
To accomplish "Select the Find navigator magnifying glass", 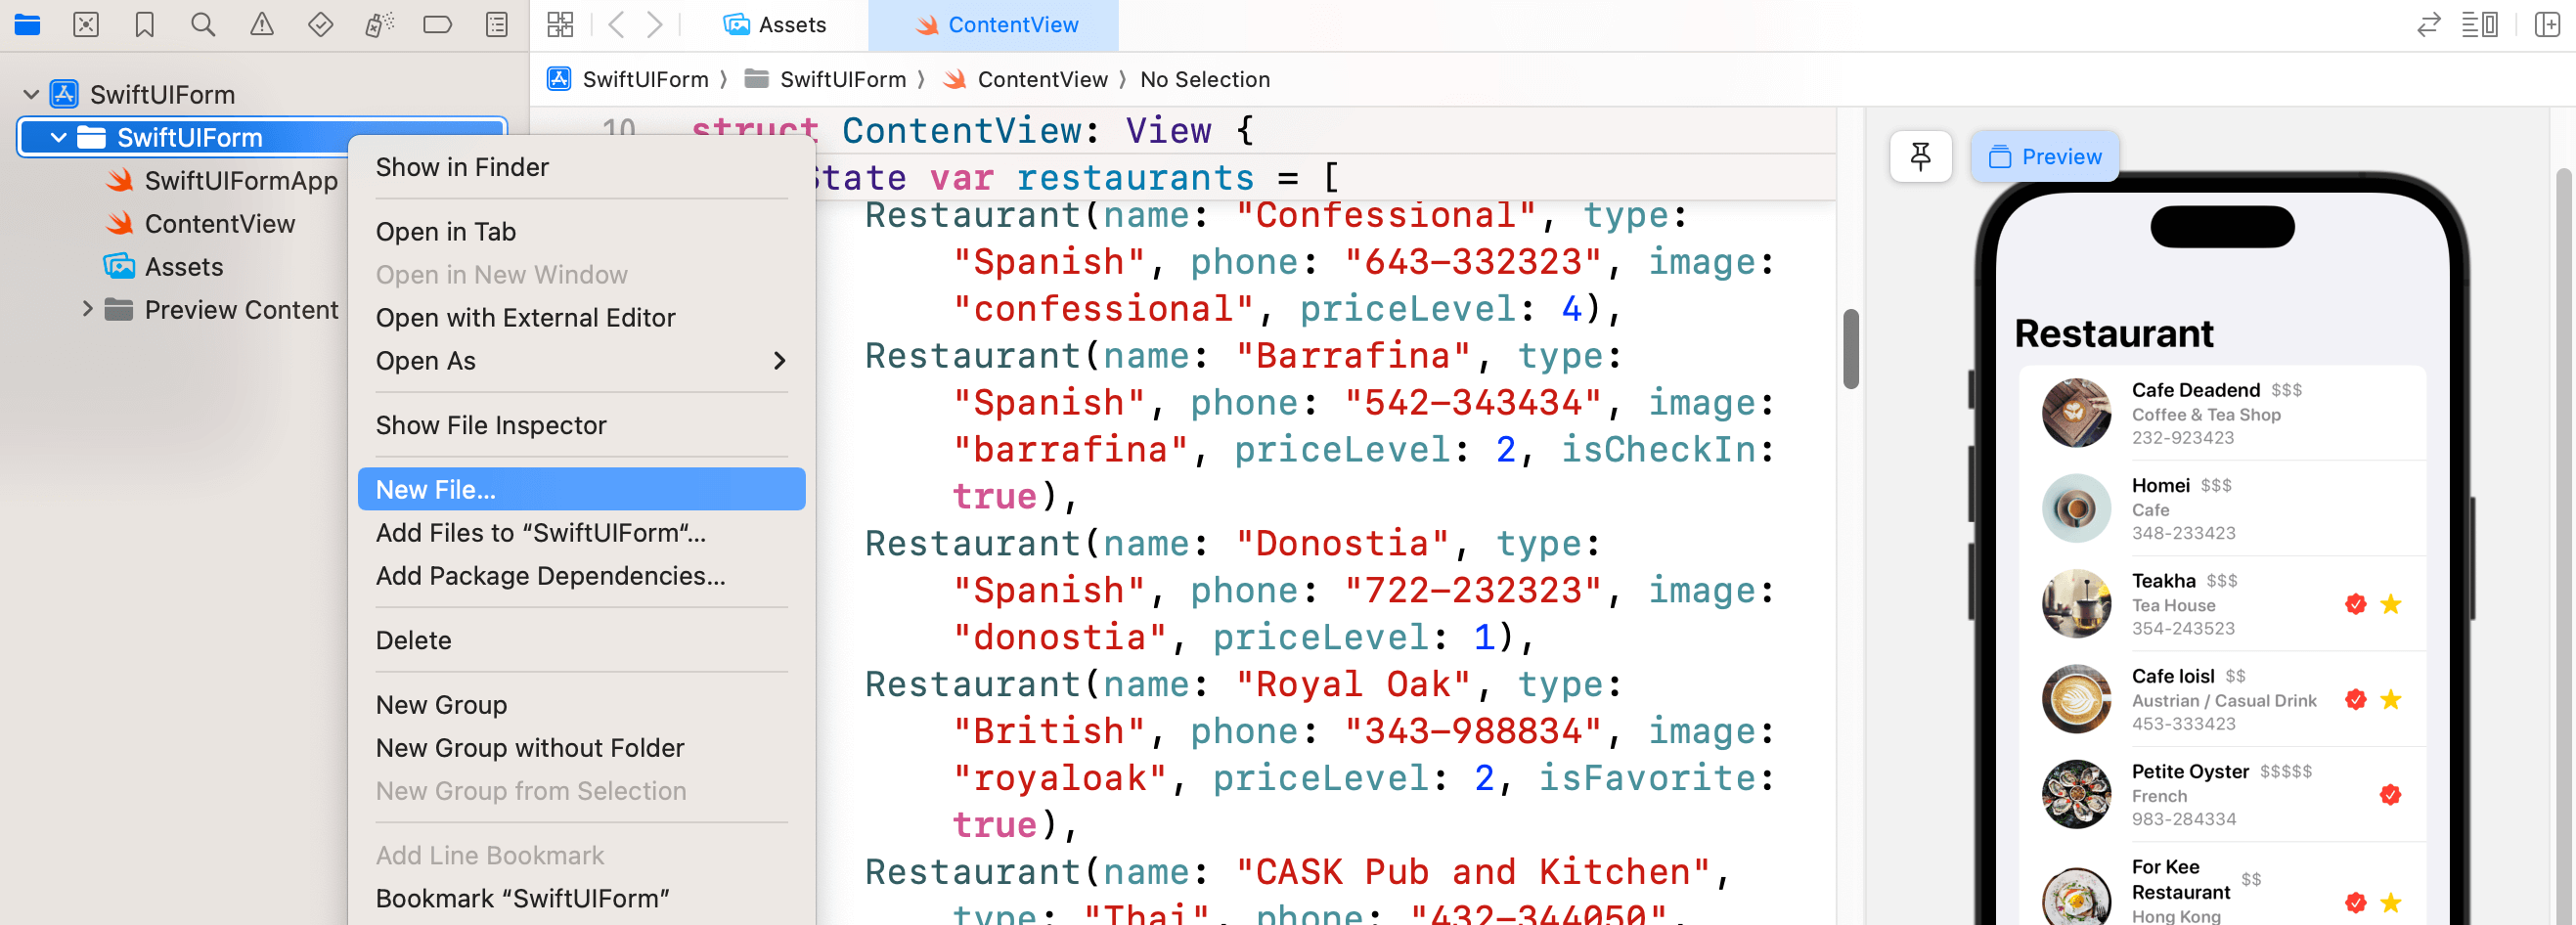I will click(x=203, y=25).
